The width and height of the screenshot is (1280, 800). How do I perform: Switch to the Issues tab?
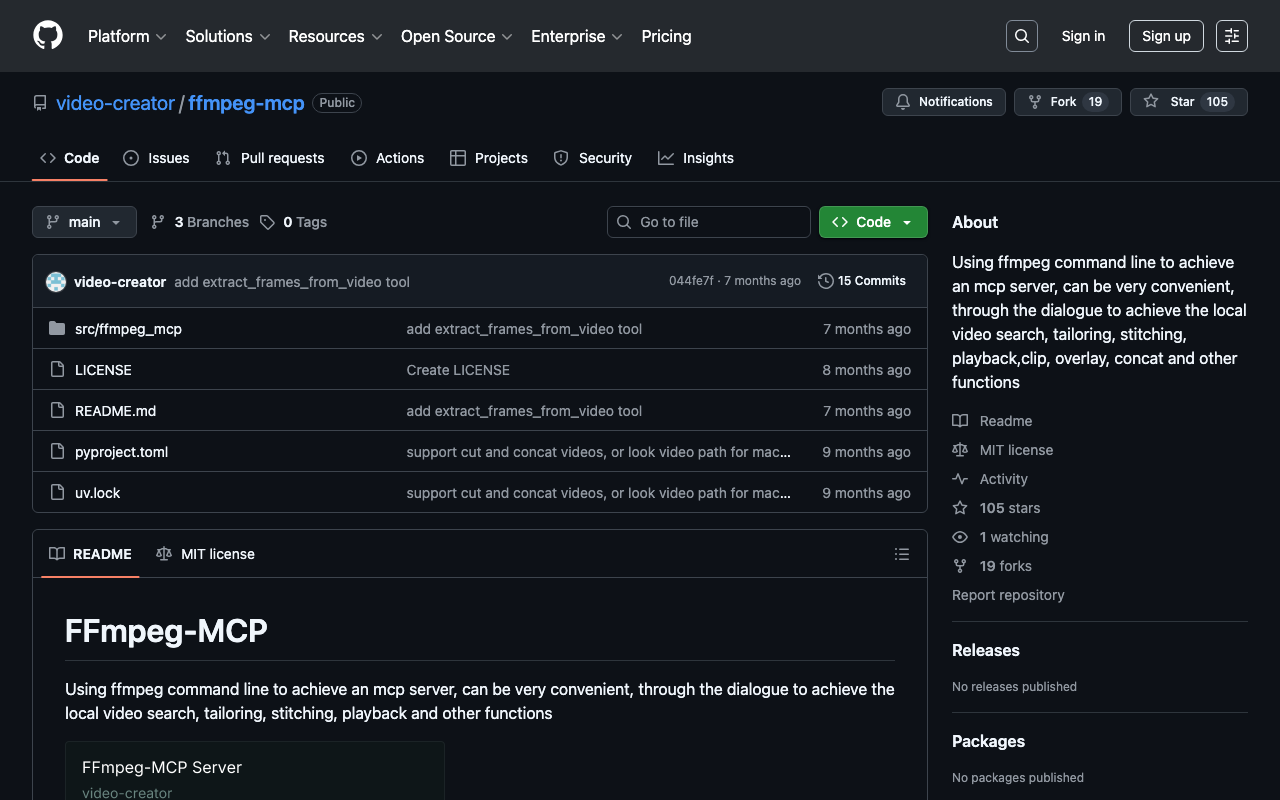(156, 158)
